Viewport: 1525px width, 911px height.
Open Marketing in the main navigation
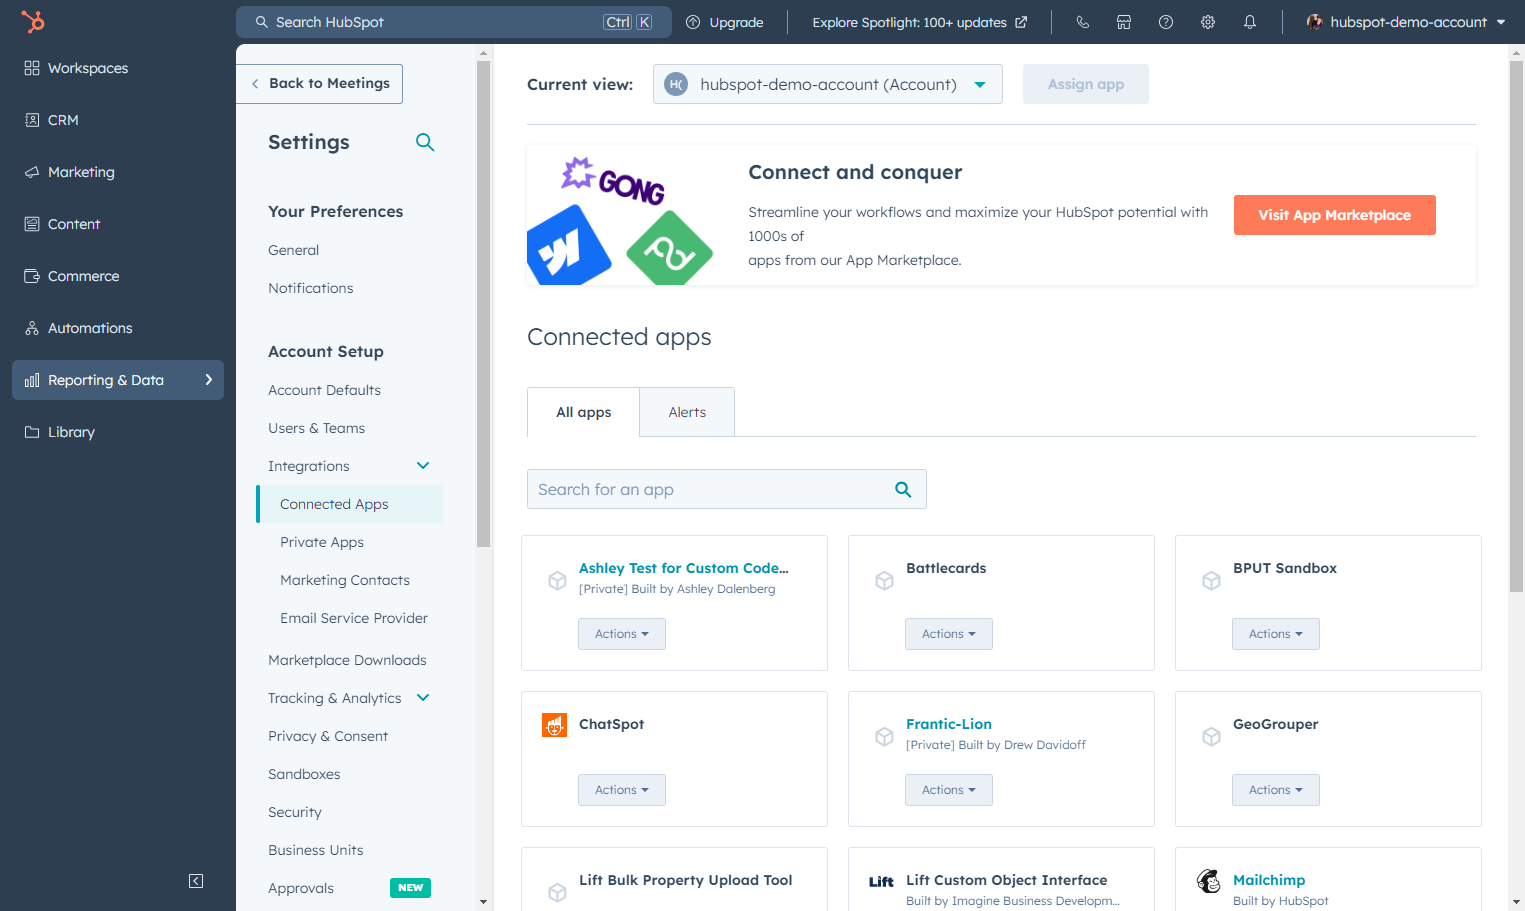click(x=118, y=172)
